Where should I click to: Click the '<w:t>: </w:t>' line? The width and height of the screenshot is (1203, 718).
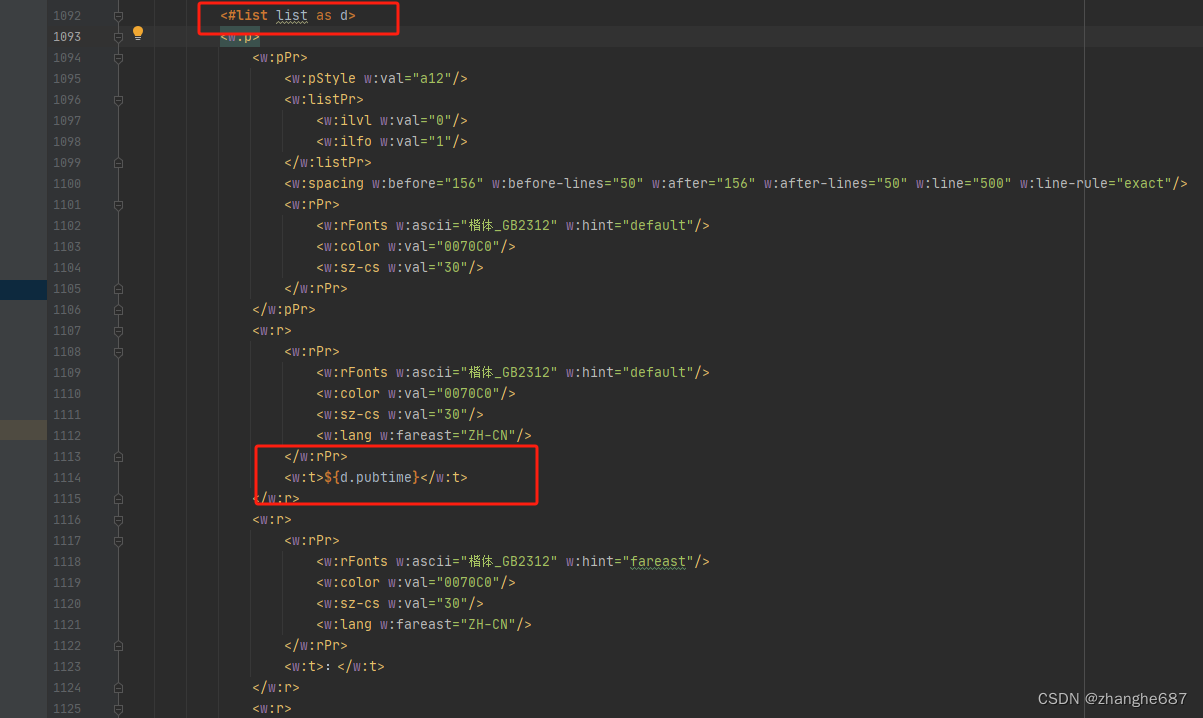335,667
